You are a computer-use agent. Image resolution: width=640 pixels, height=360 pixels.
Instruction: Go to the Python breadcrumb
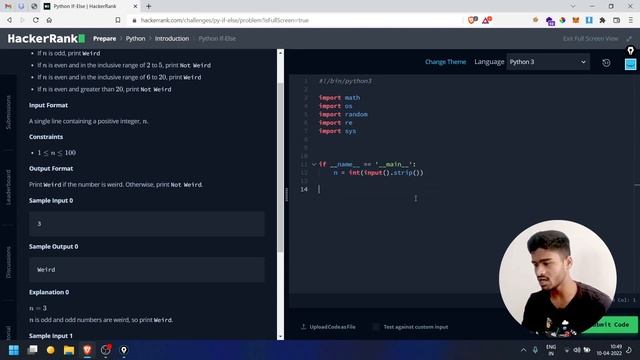point(136,39)
